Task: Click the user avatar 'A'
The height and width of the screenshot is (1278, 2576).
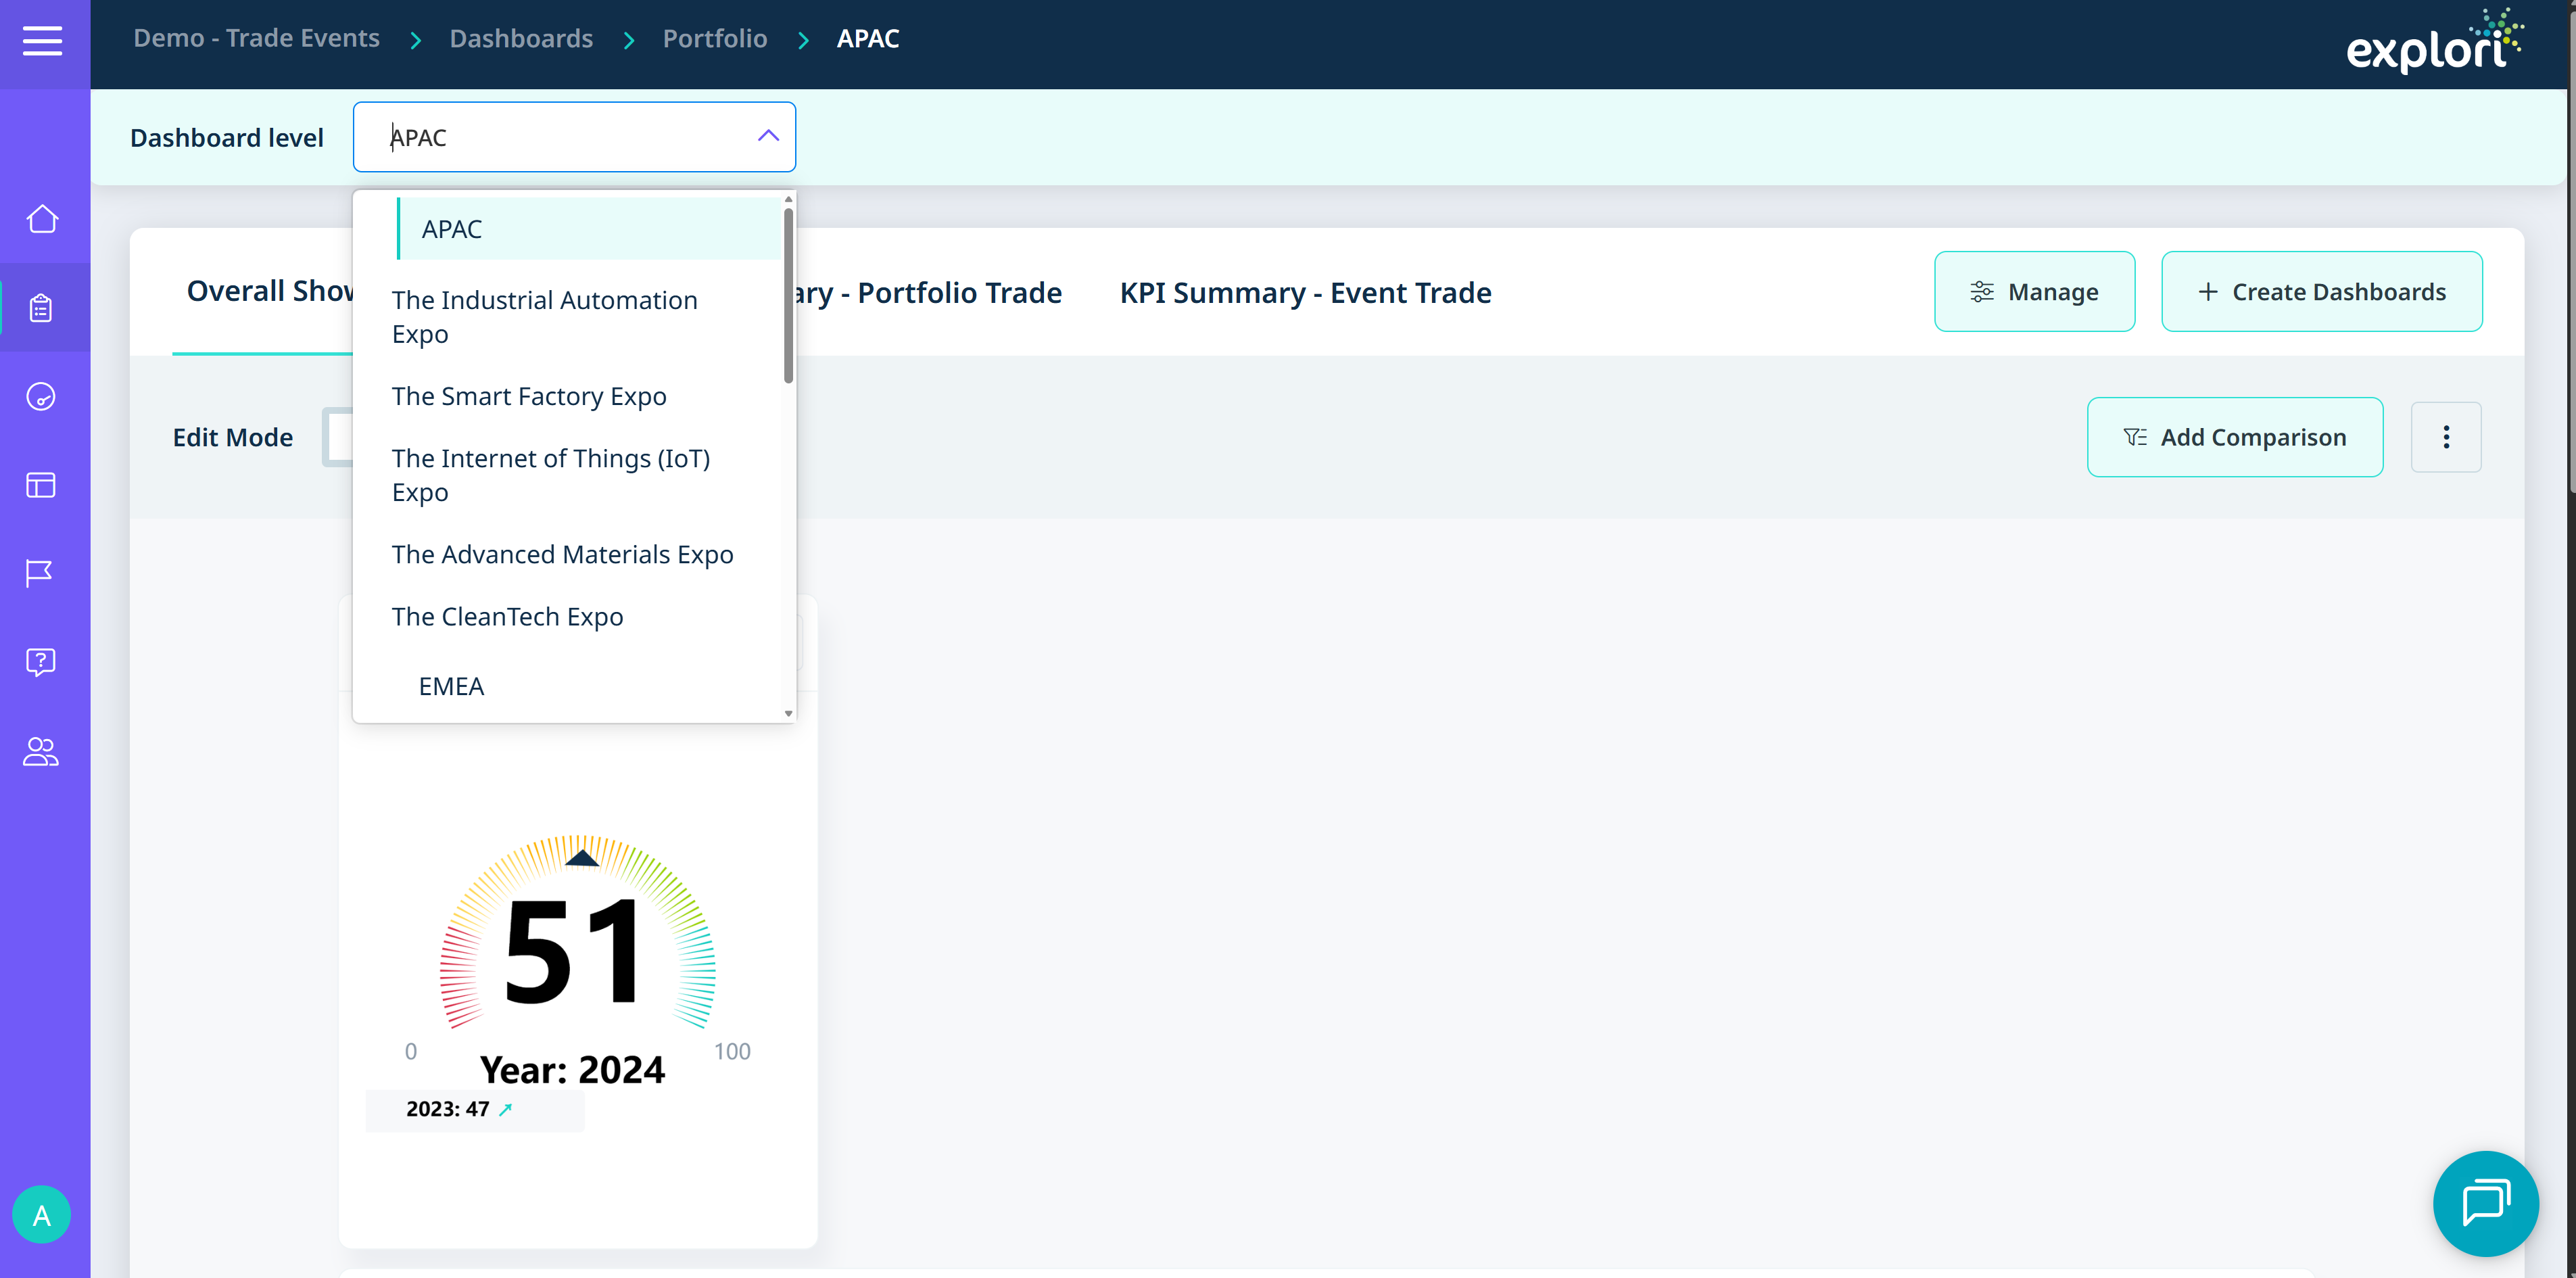Action: [x=42, y=1215]
